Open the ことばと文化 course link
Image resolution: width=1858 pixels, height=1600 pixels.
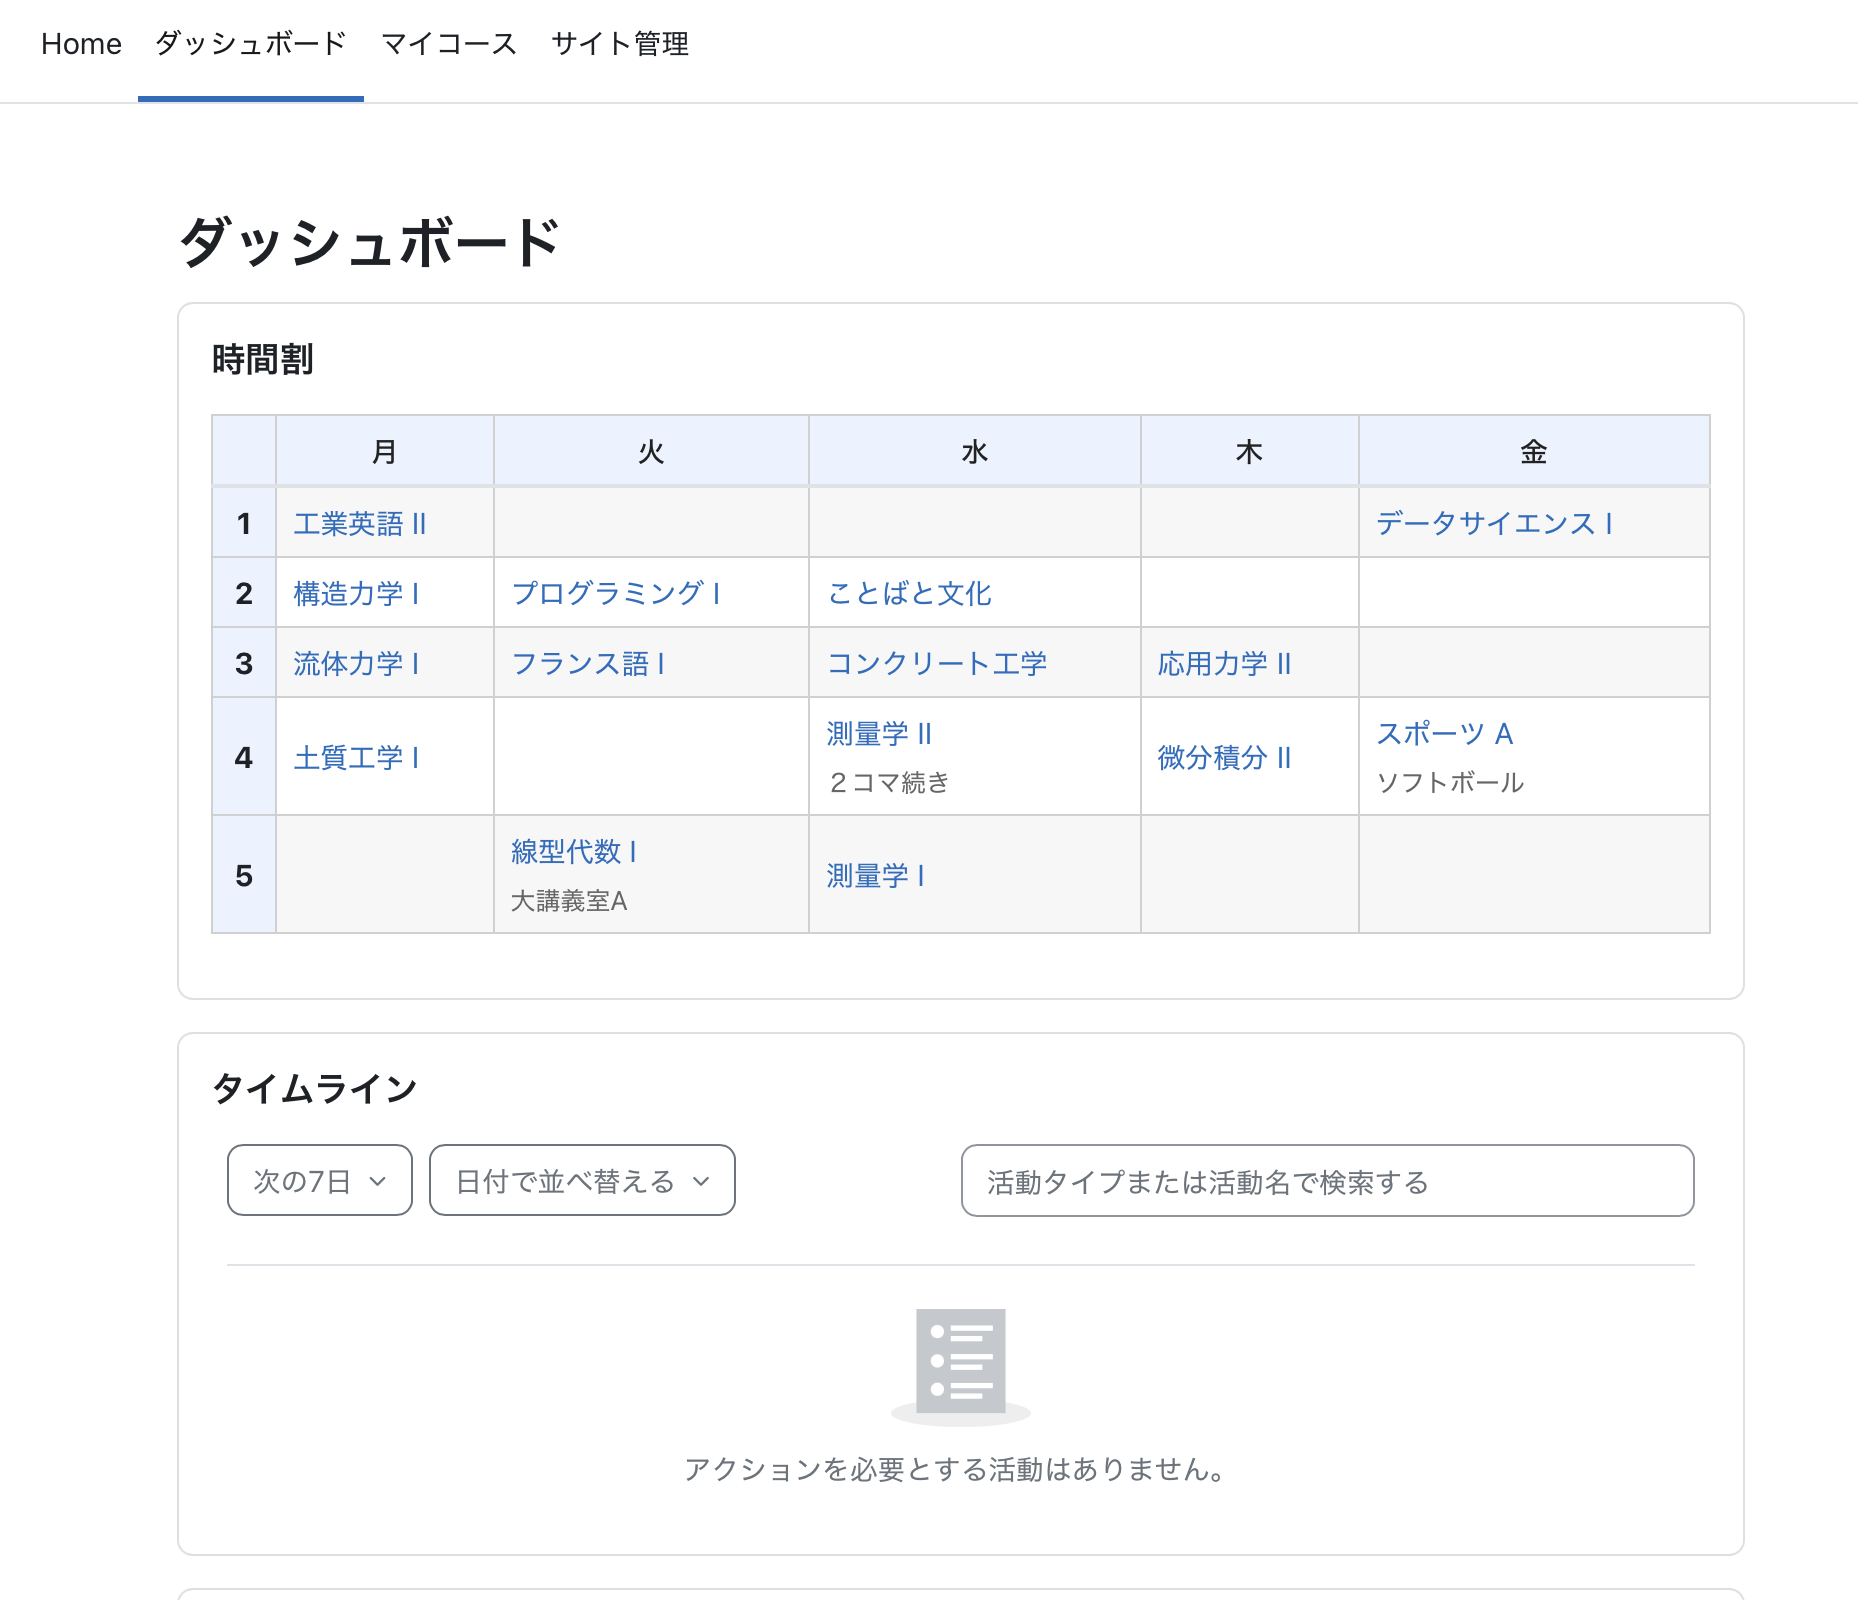point(909,594)
